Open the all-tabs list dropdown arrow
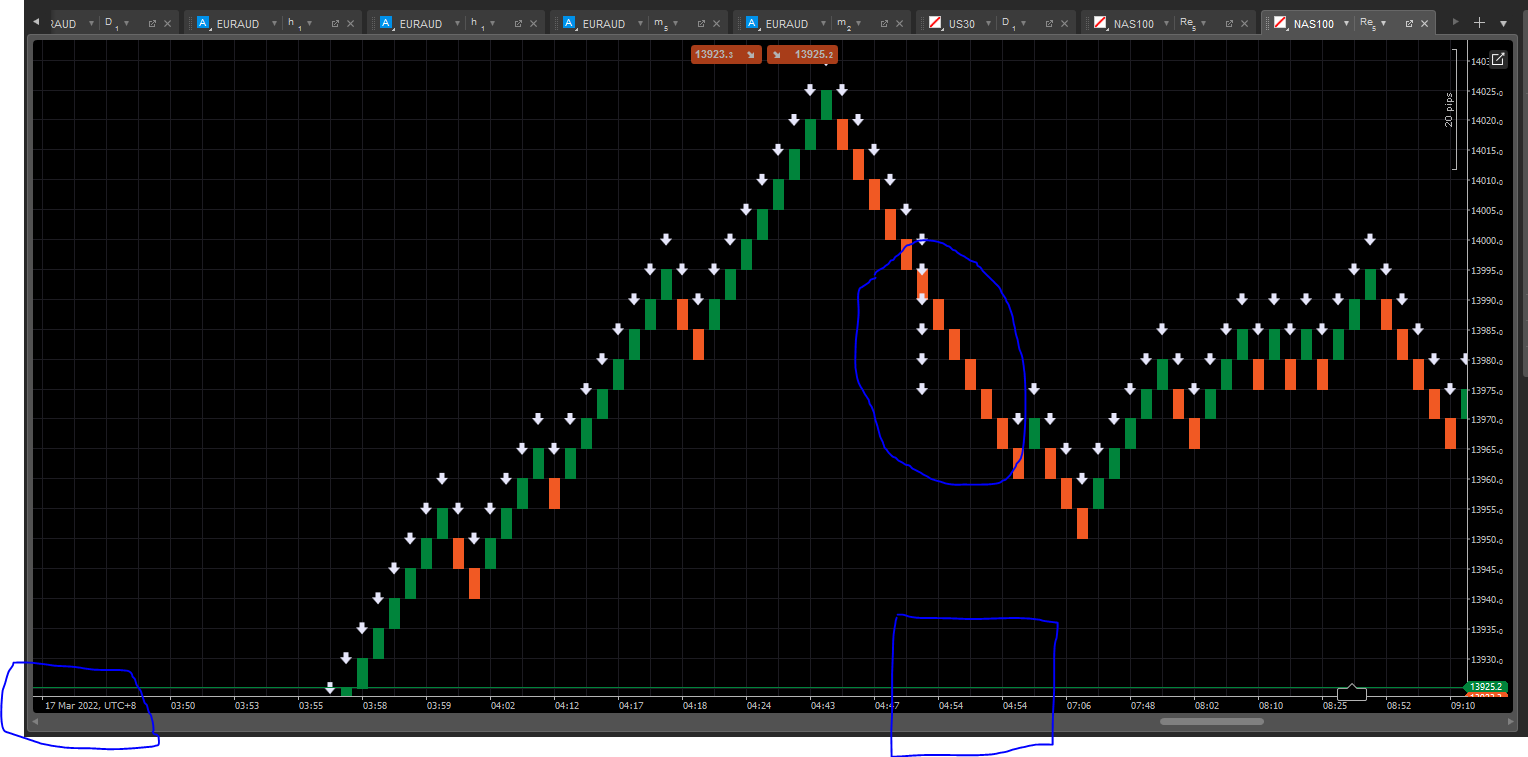This screenshot has height=757, width=1528. pyautogui.click(x=1503, y=23)
